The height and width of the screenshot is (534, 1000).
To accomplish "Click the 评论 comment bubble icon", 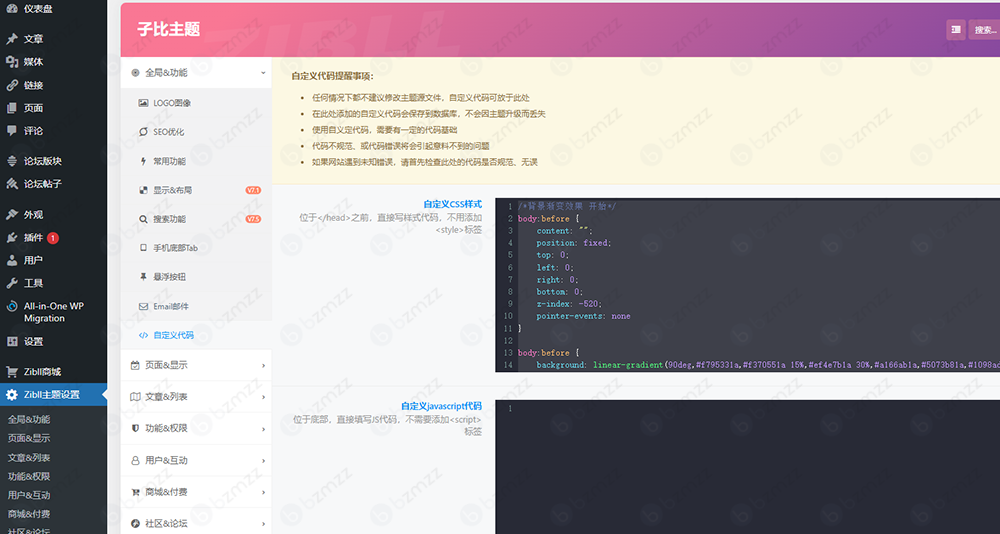I will [x=11, y=130].
